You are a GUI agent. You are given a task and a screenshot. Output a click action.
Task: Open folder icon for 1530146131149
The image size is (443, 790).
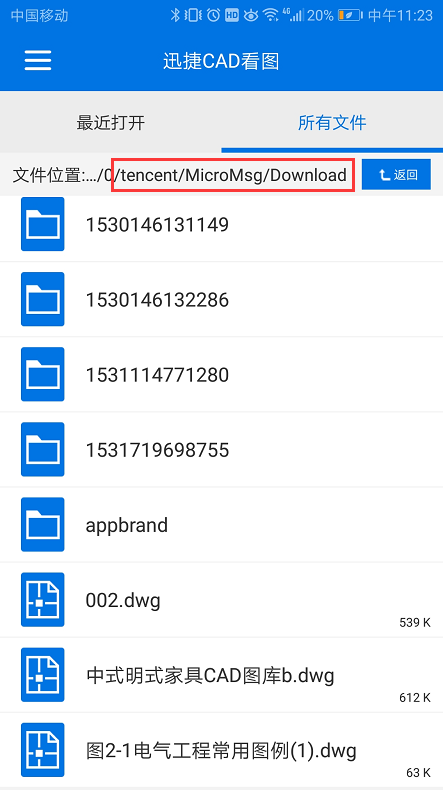(x=42, y=224)
